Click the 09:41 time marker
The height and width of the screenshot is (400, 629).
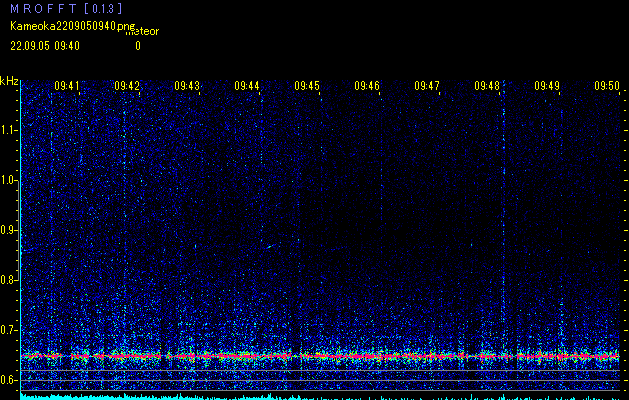(67, 86)
